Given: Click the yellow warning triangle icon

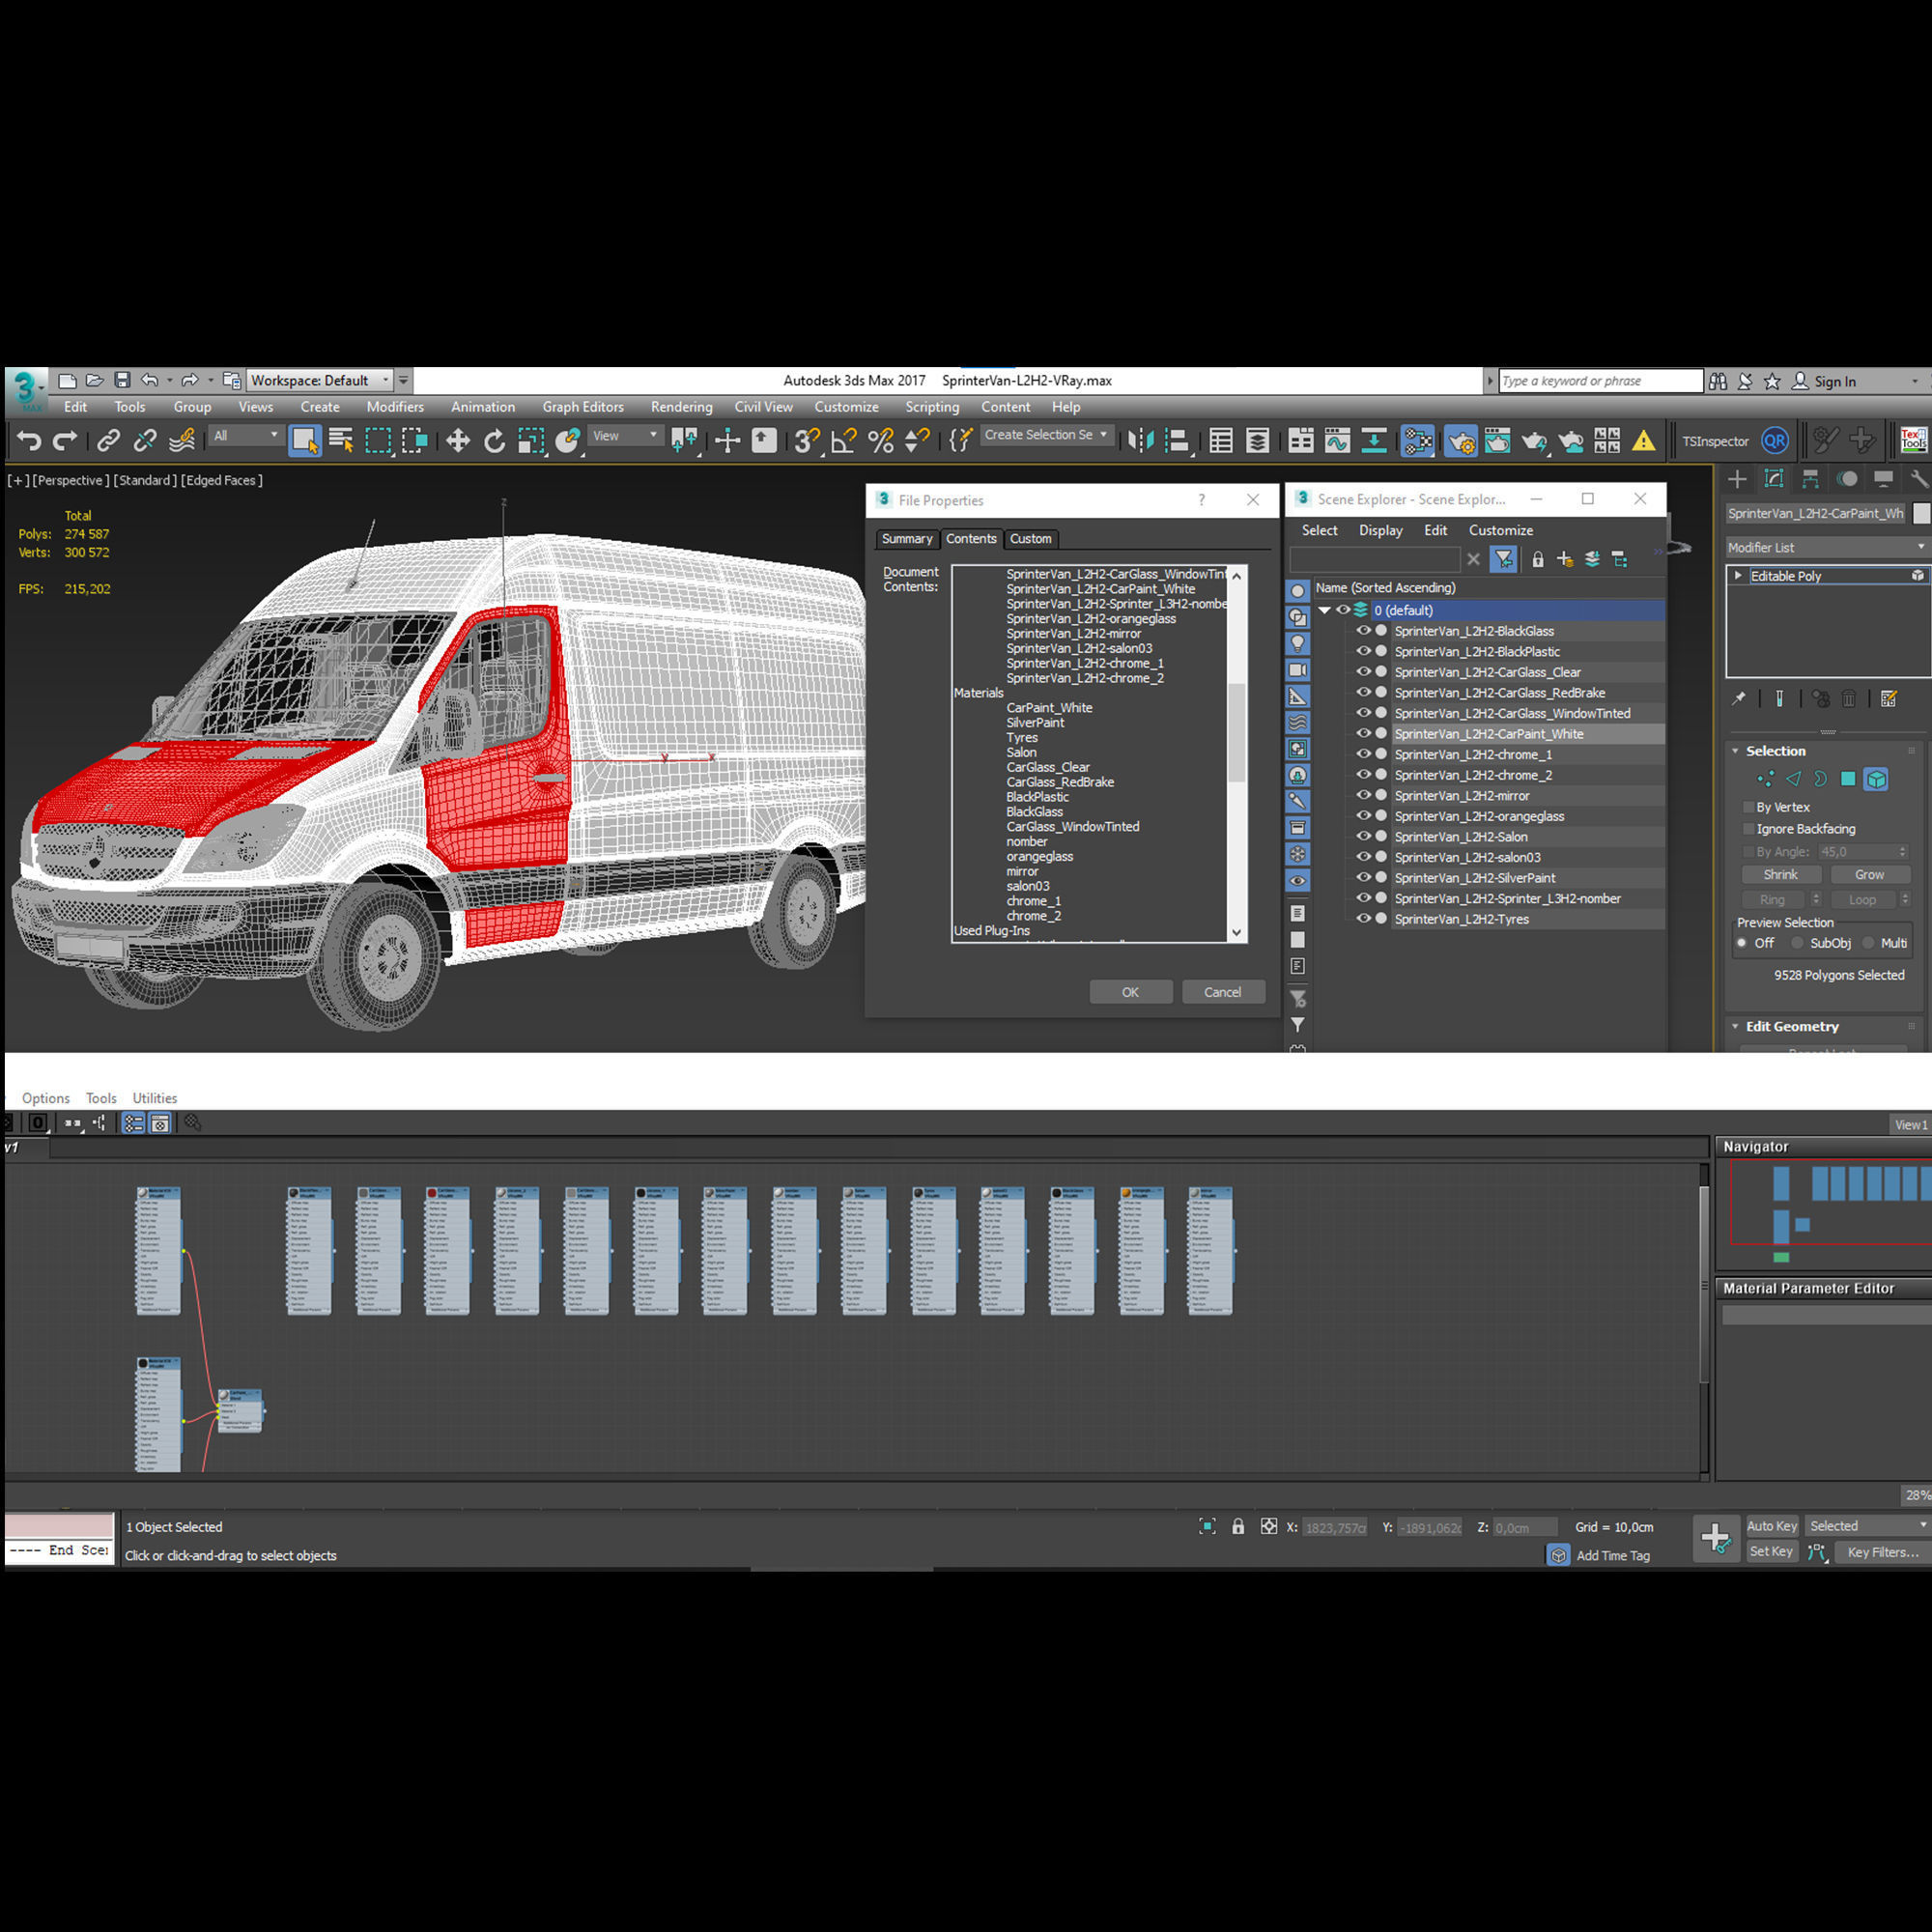Looking at the screenshot, I should pyautogui.click(x=1643, y=441).
